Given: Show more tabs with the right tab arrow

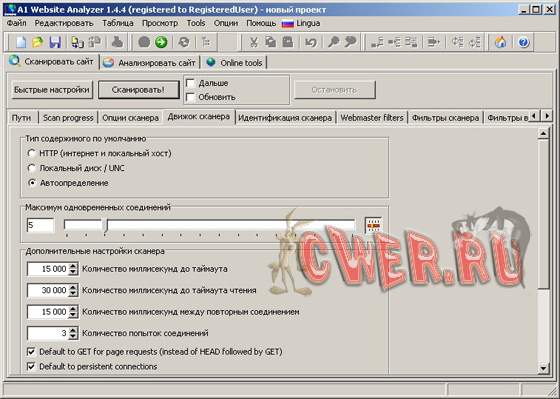Looking at the screenshot, I should pos(546,116).
